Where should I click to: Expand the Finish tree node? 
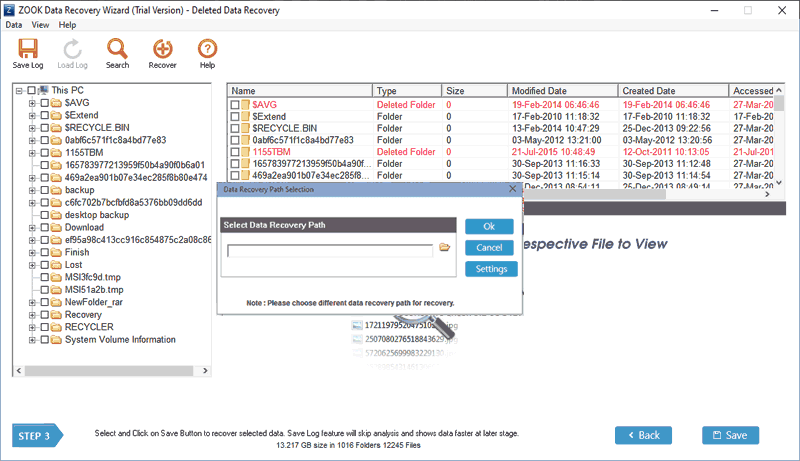click(32, 252)
